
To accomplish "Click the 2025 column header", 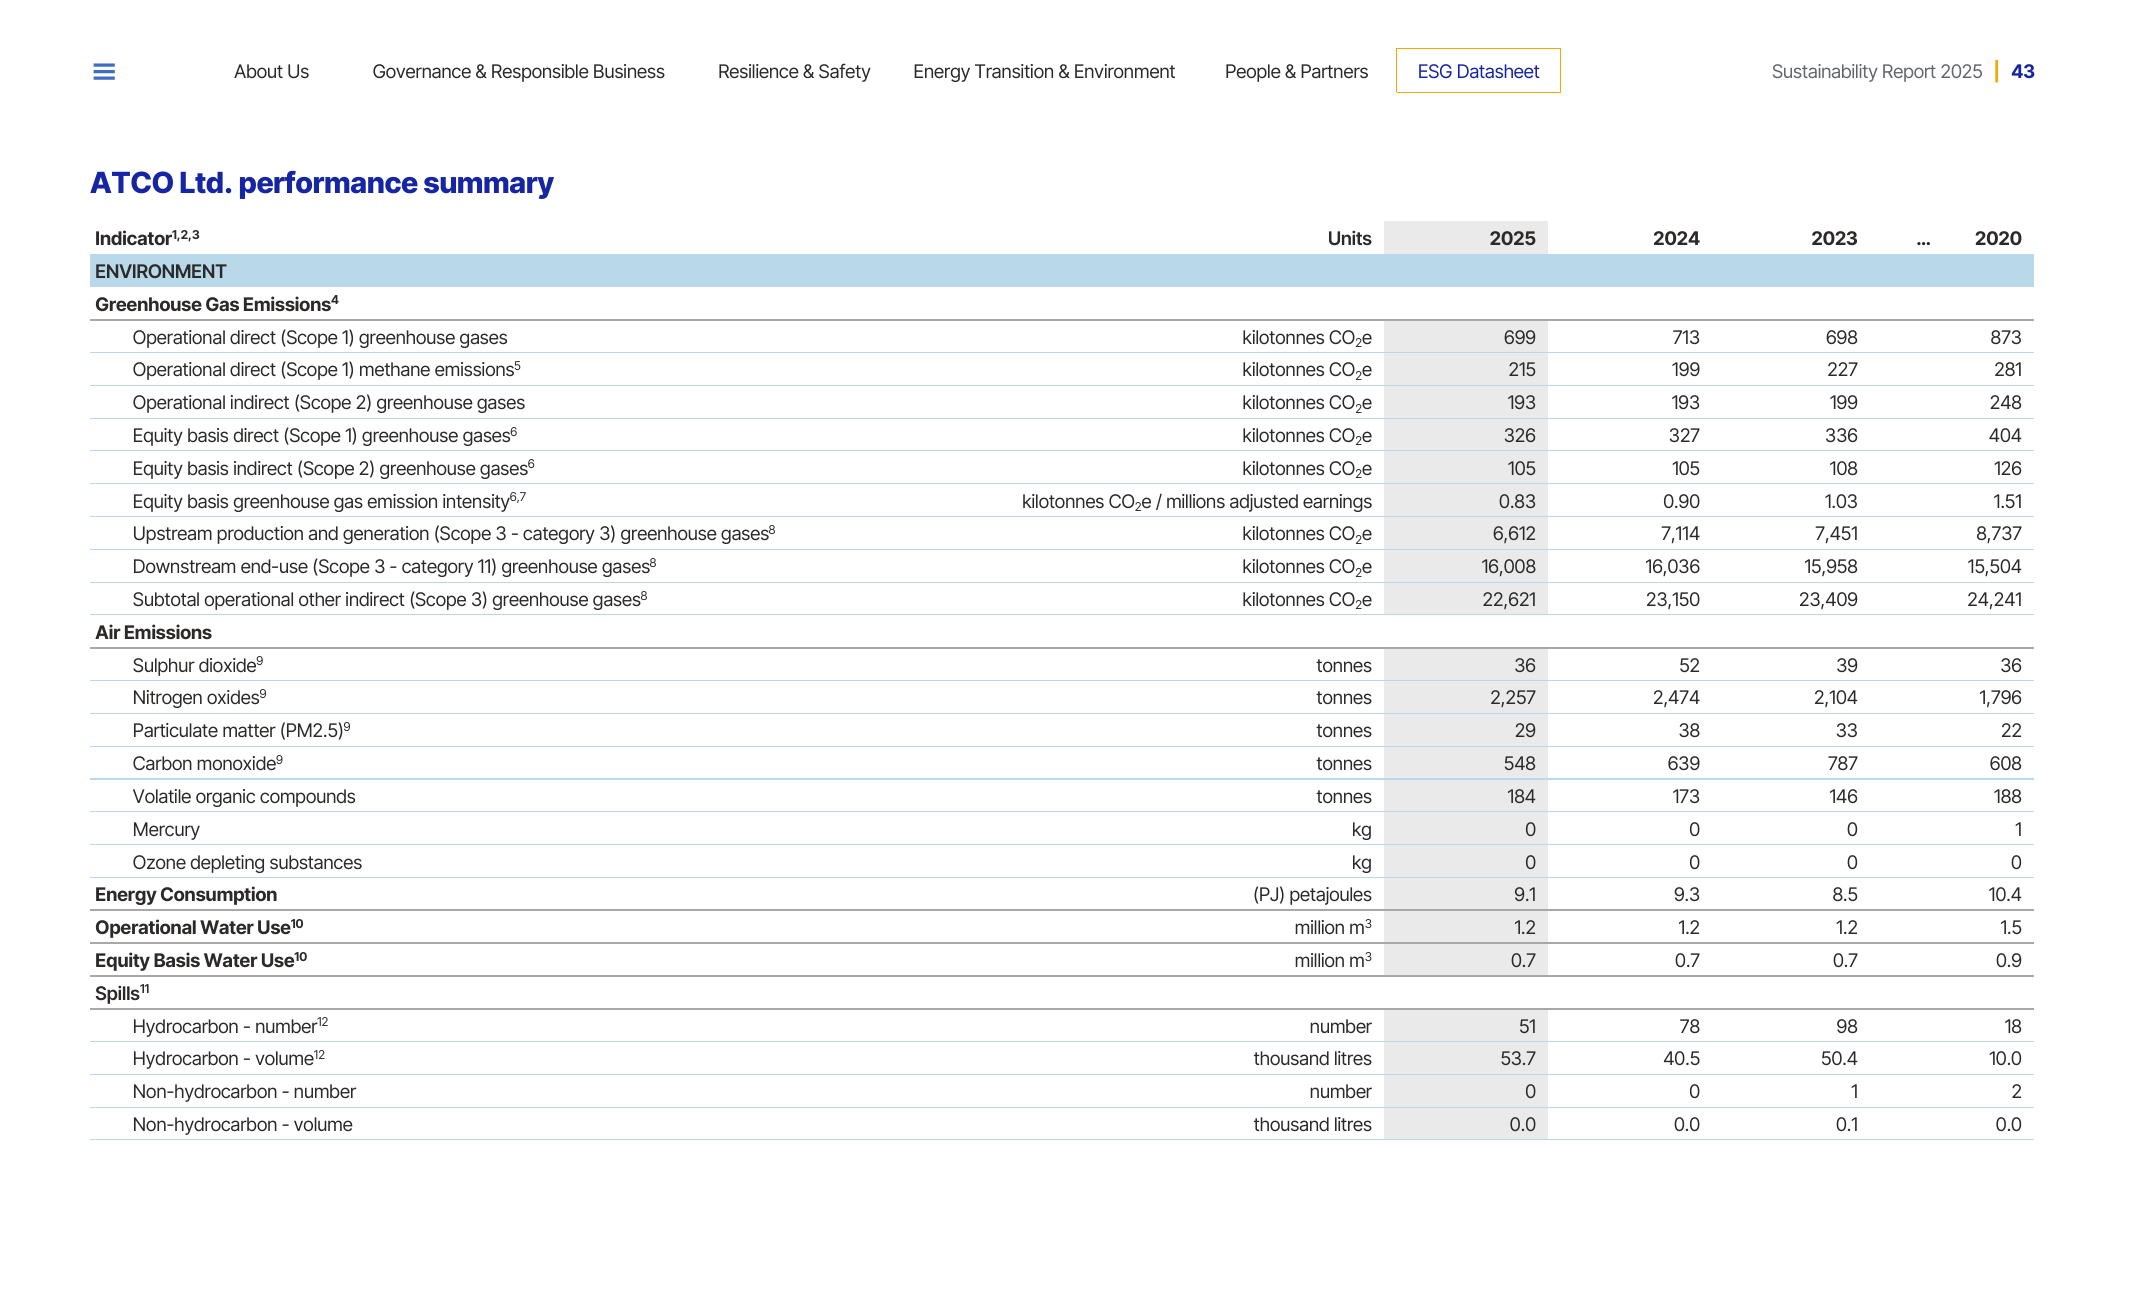I will click(x=1512, y=238).
